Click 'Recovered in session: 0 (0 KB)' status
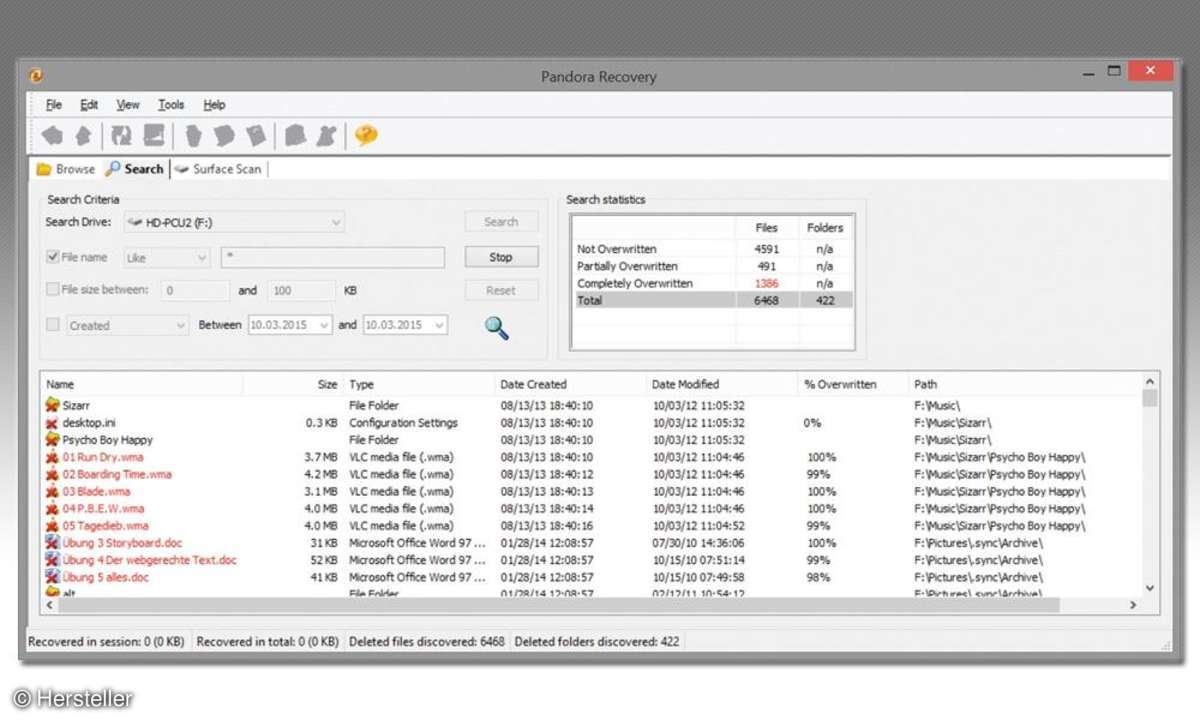The height and width of the screenshot is (720, 1200). coord(108,641)
